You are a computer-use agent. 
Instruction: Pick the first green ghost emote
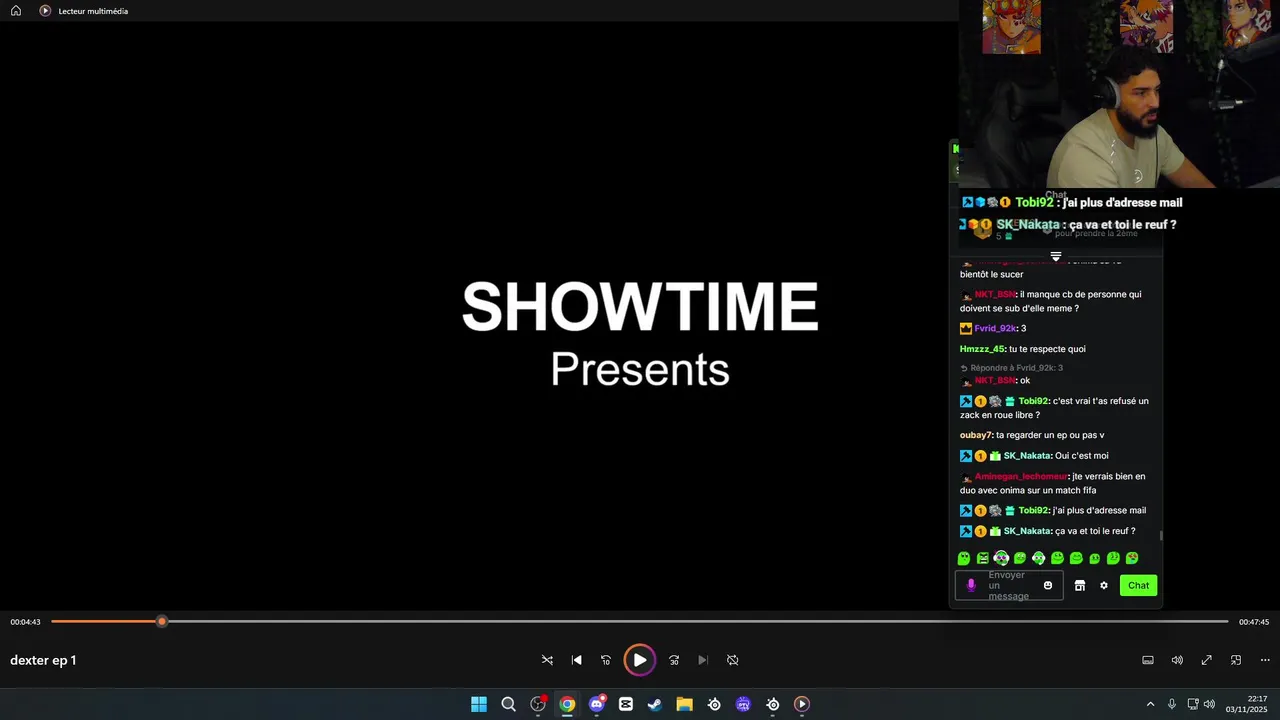[x=964, y=558]
